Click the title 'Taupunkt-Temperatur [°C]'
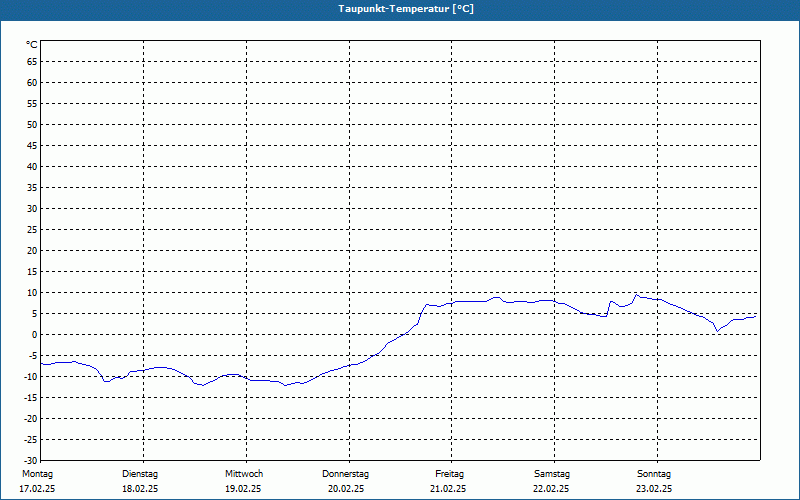This screenshot has width=800, height=500. coord(406,9)
